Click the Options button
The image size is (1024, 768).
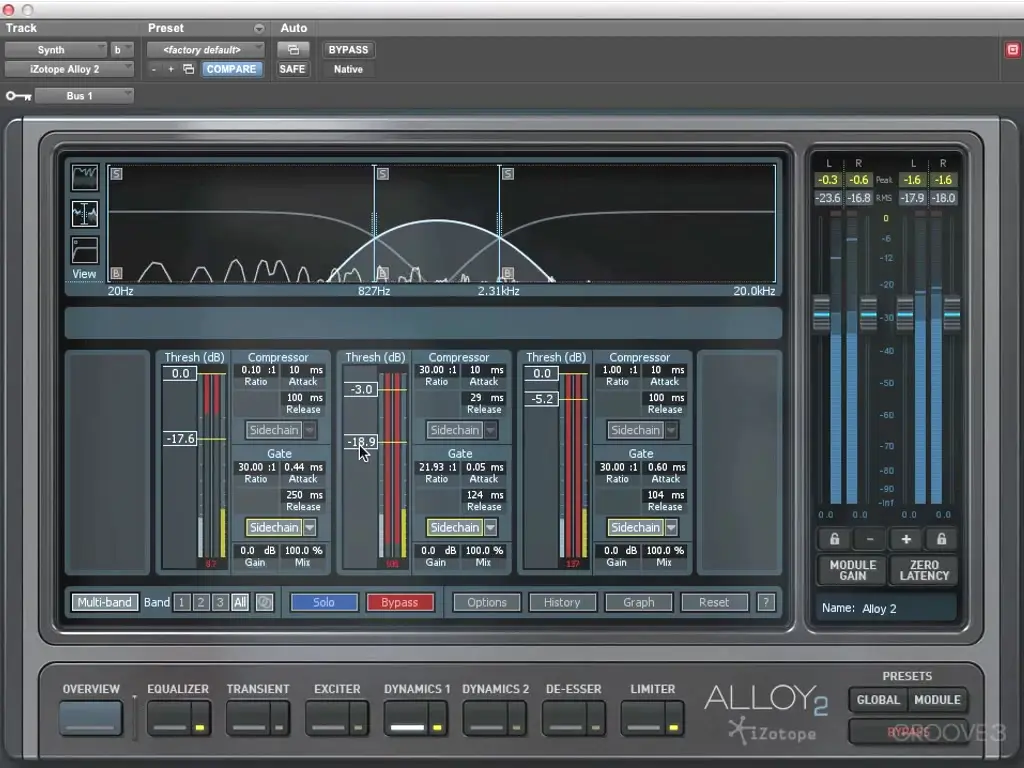coord(487,602)
